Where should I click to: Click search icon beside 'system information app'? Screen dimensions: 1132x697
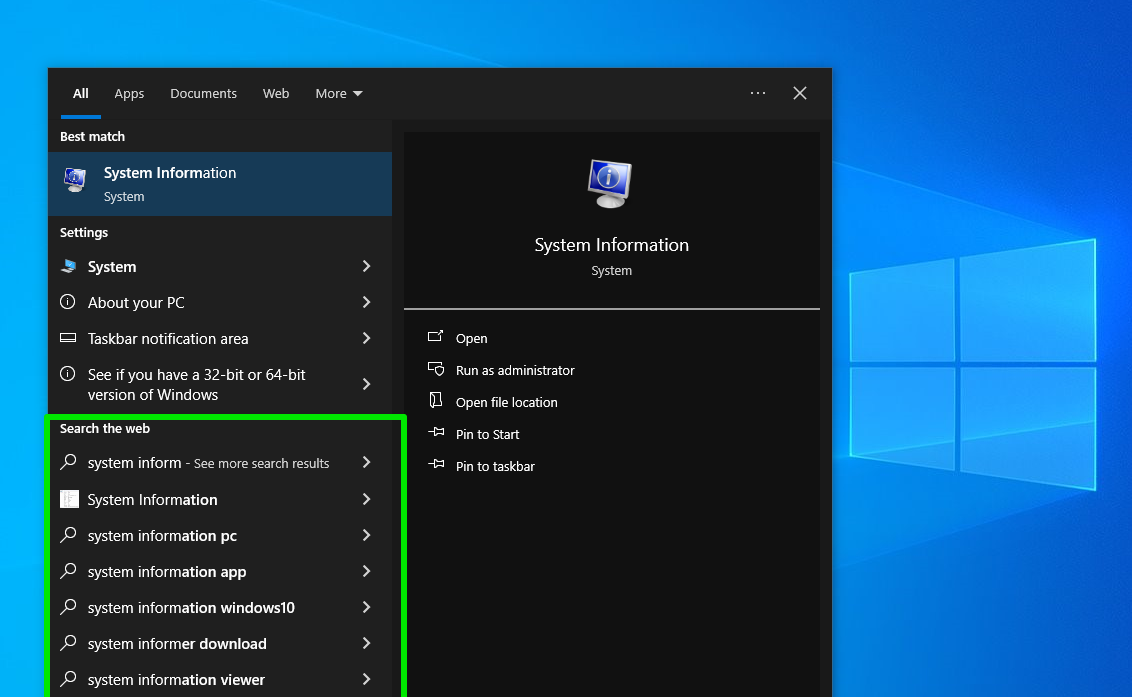pos(69,571)
